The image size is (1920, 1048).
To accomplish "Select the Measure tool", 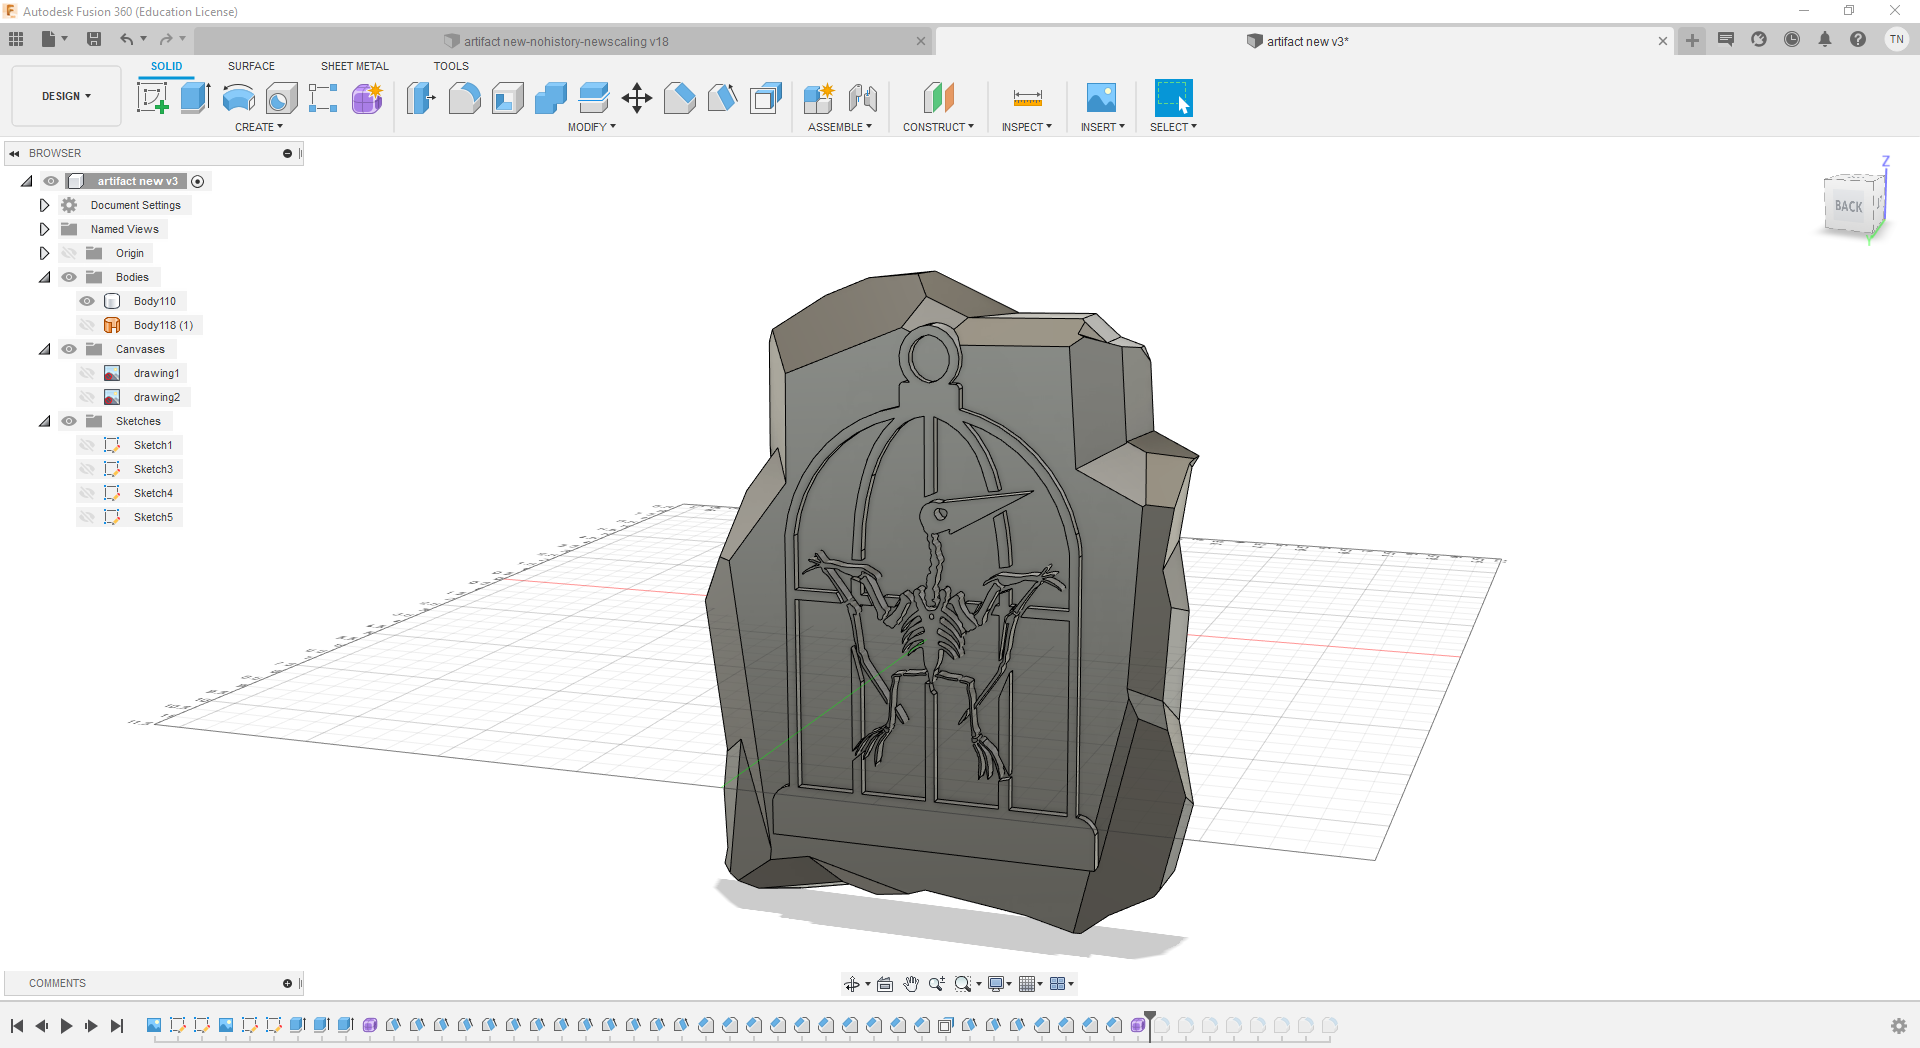I will 1027,98.
